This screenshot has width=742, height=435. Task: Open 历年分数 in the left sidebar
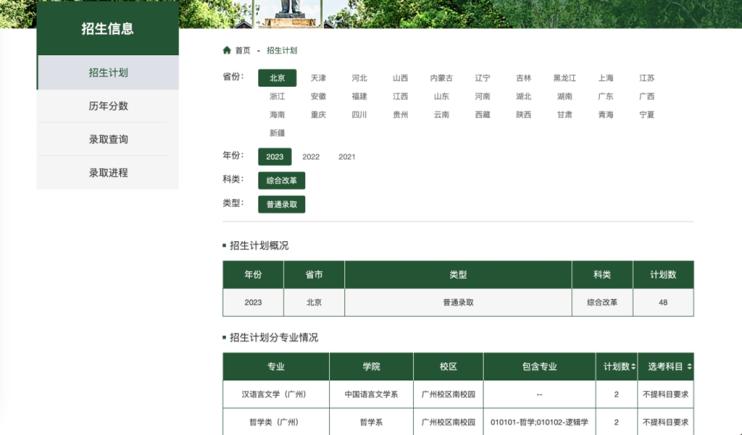point(108,106)
